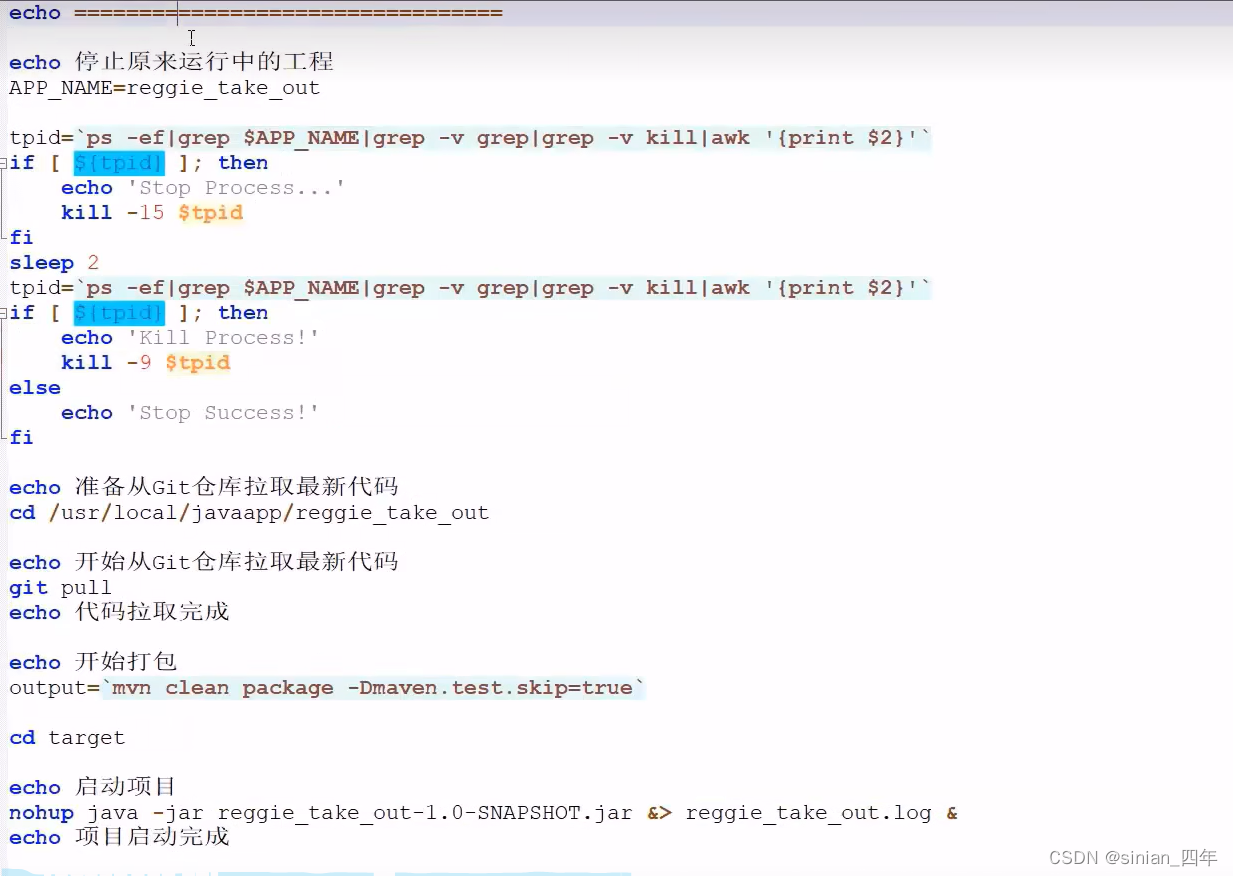Image resolution: width=1233 pixels, height=876 pixels.
Task: Click highlighted ${tpid} in the if before kill -15
Action: (119, 163)
